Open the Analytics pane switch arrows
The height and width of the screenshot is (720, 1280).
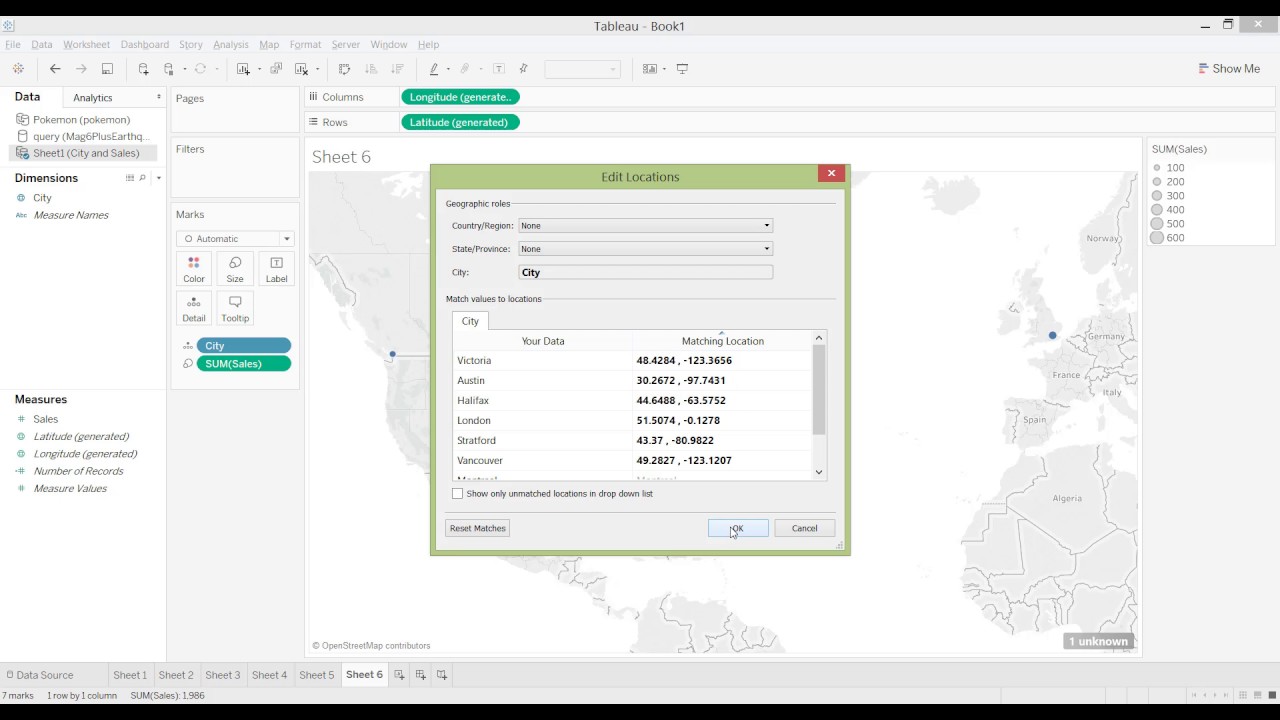click(x=159, y=97)
